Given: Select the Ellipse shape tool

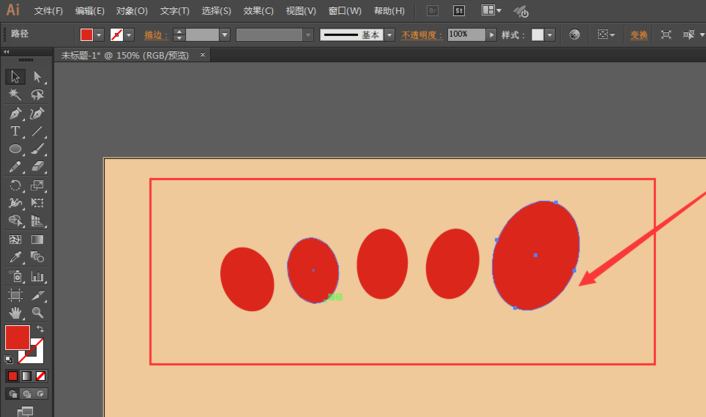Looking at the screenshot, I should click(15, 149).
